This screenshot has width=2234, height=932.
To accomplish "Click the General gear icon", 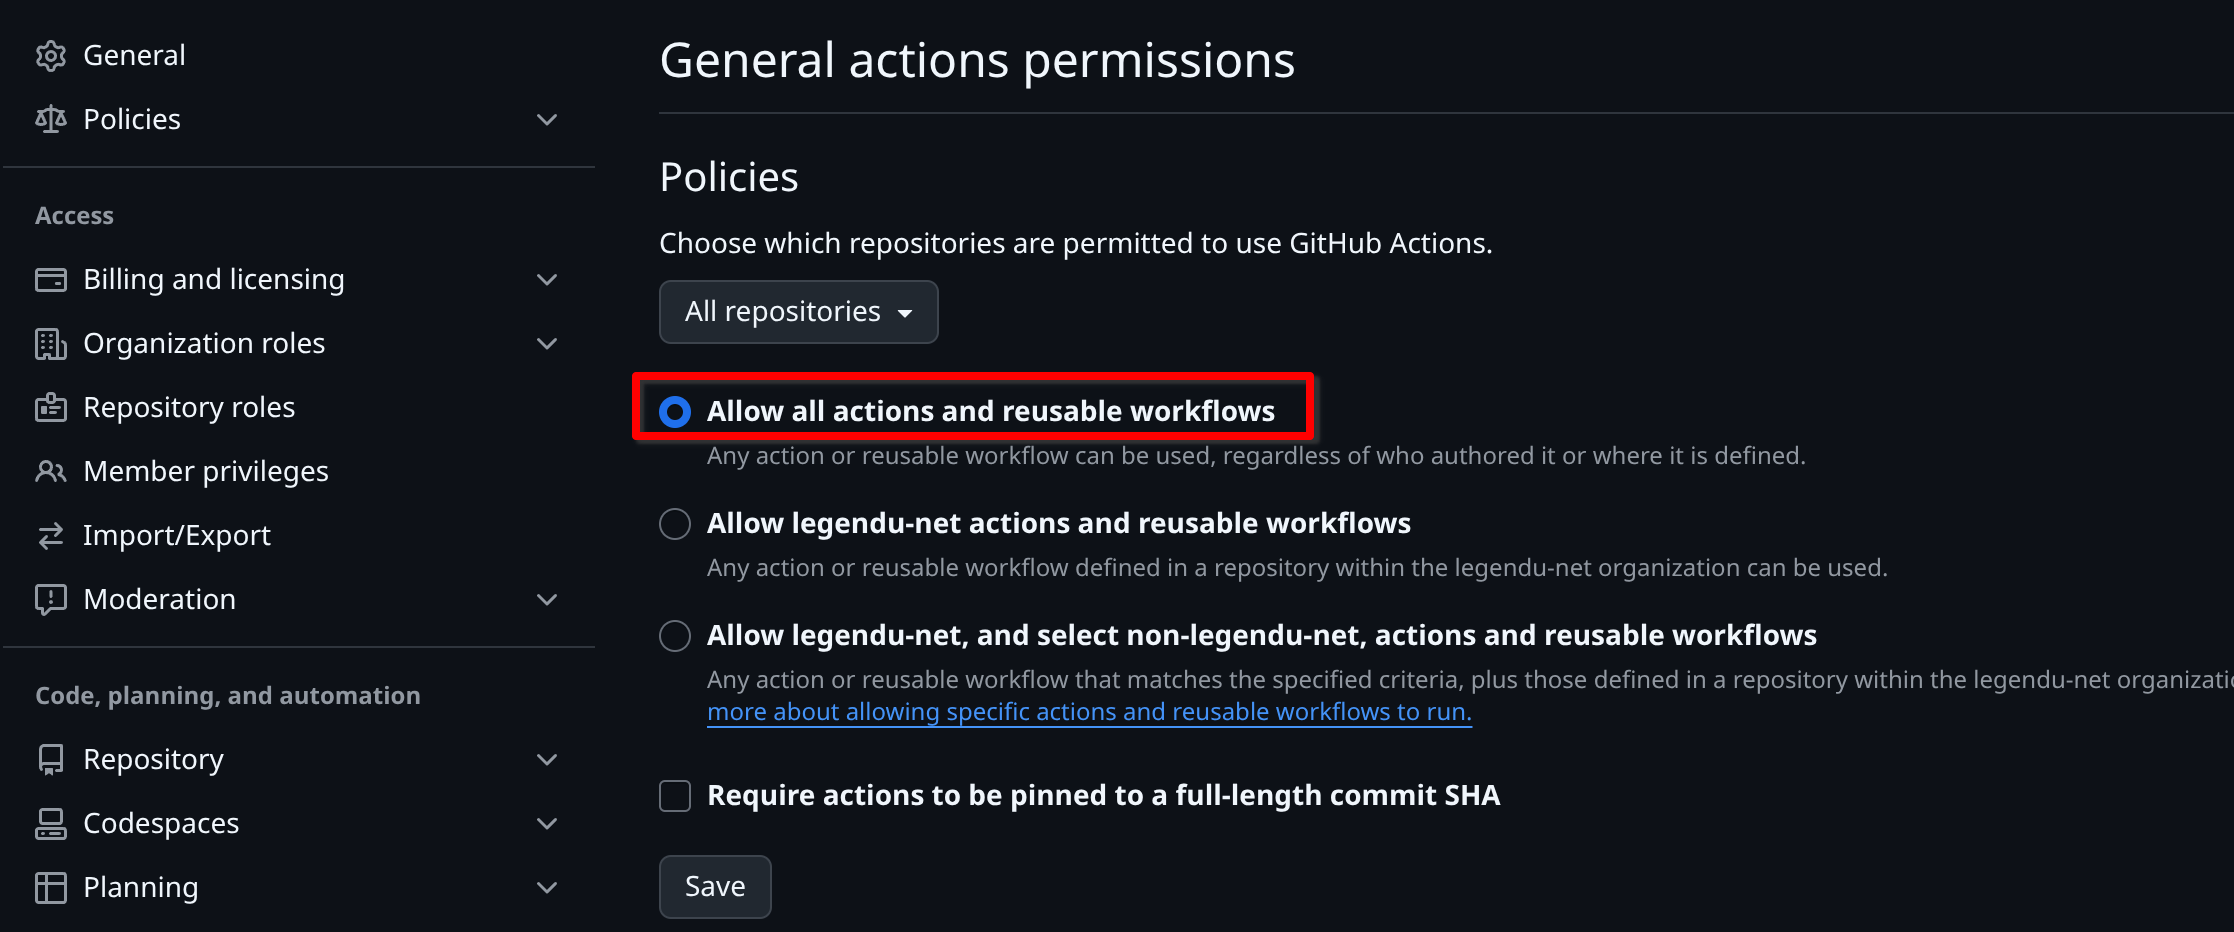I will pos(51,56).
